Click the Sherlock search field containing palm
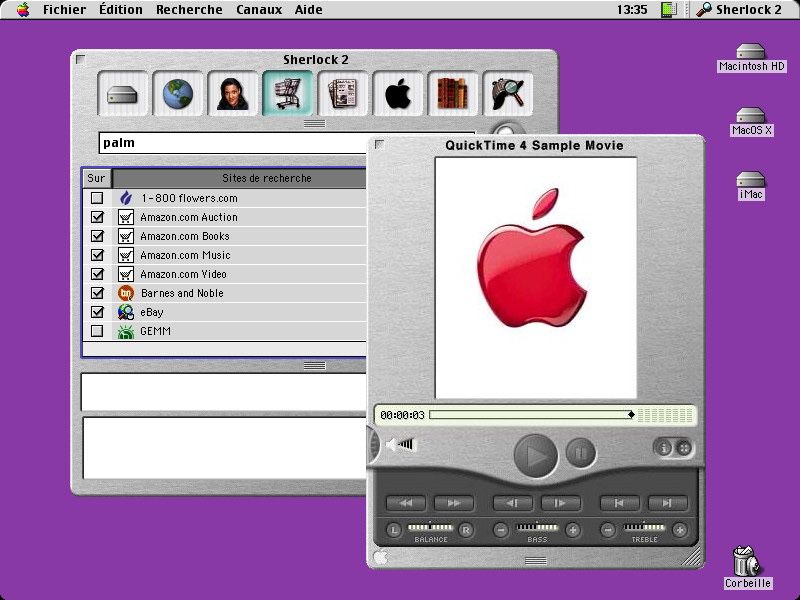The image size is (800, 600). (x=235, y=143)
